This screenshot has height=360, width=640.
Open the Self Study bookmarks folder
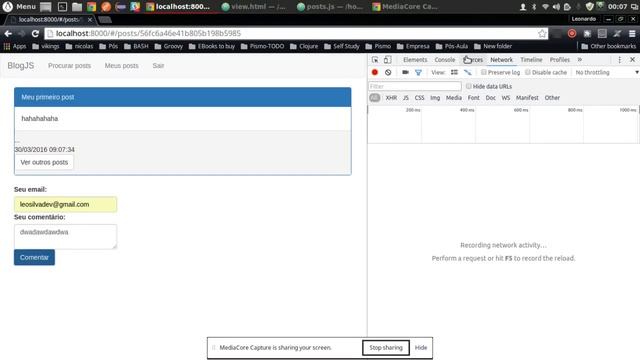(342, 46)
